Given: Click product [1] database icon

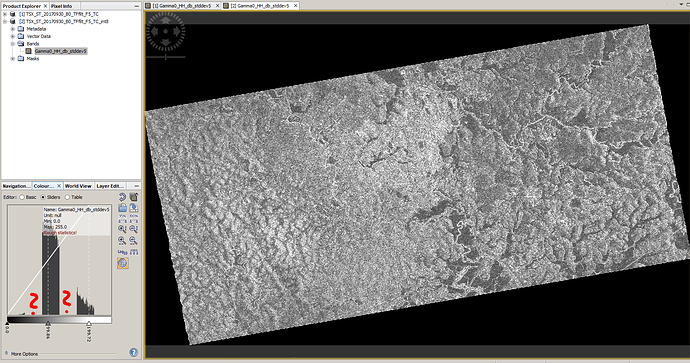Looking at the screenshot, I should click(13, 14).
